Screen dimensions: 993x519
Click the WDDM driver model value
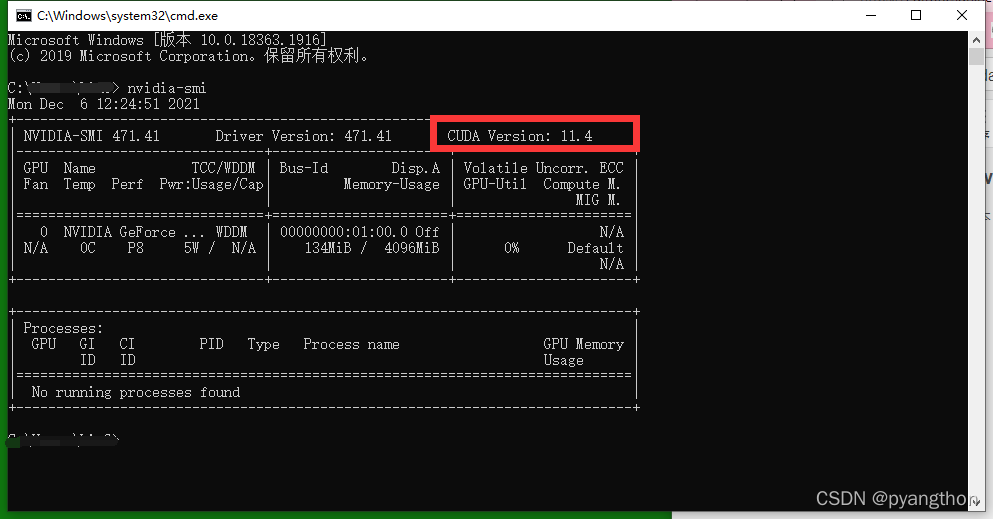[x=231, y=232]
